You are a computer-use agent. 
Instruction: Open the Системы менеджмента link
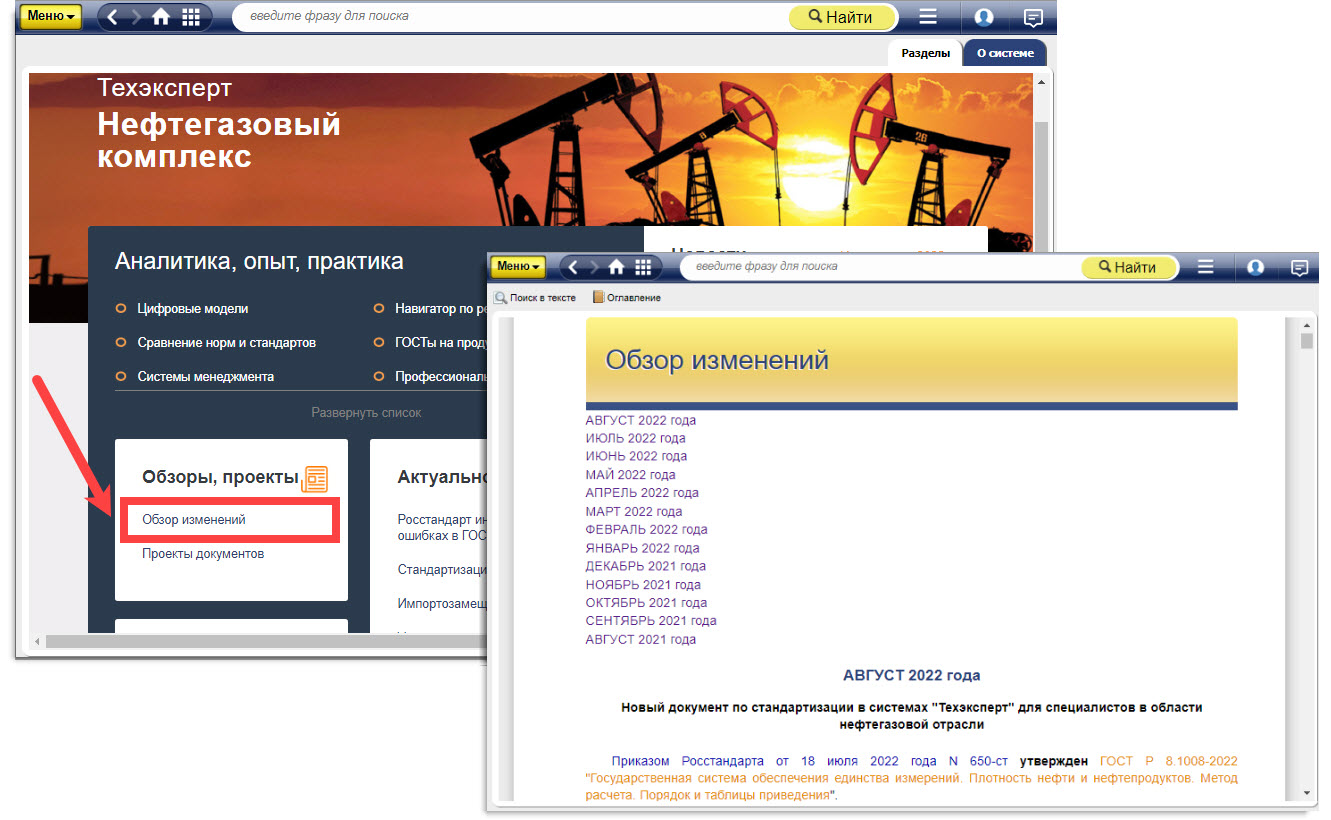coord(206,377)
